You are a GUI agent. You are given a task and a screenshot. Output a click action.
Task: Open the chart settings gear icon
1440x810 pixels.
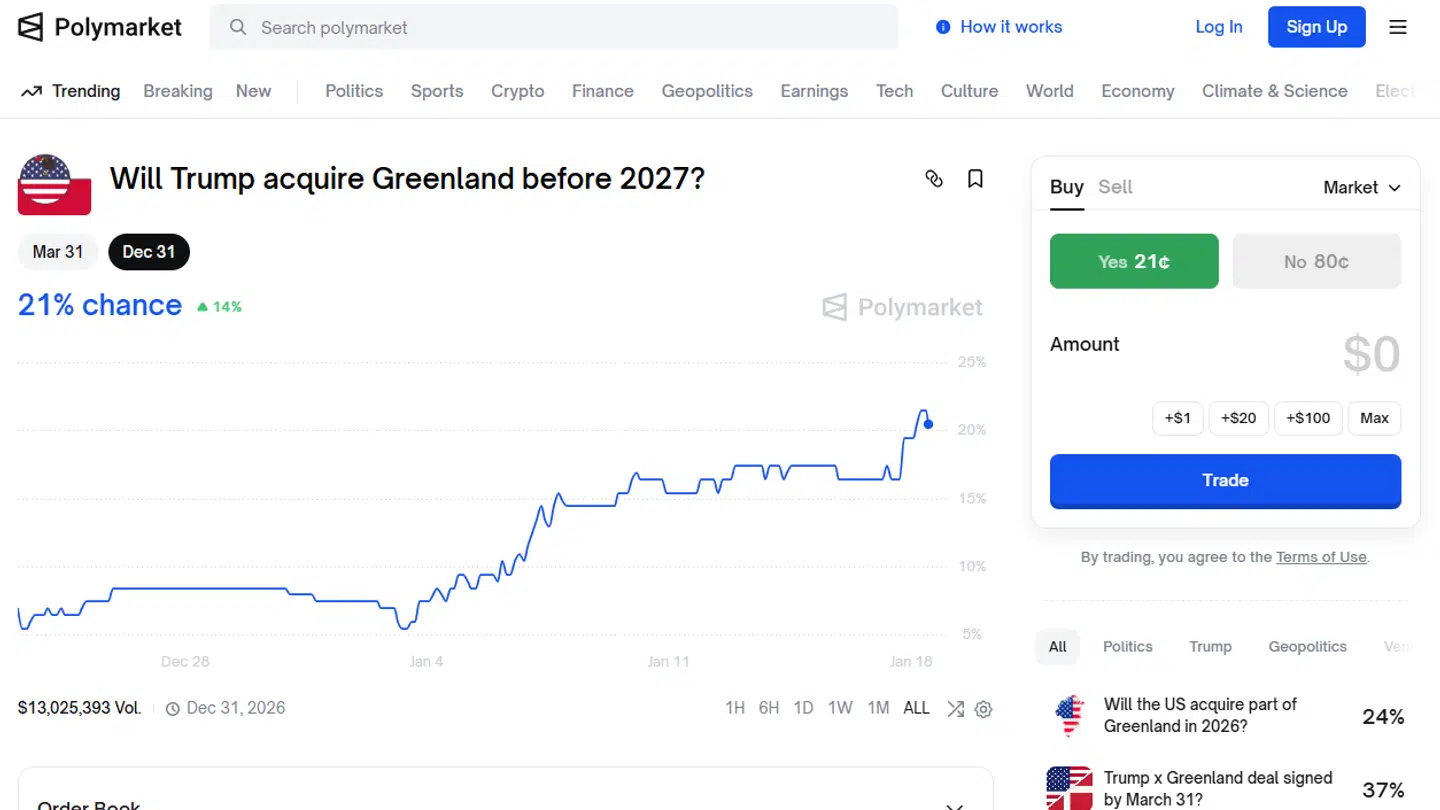(983, 709)
